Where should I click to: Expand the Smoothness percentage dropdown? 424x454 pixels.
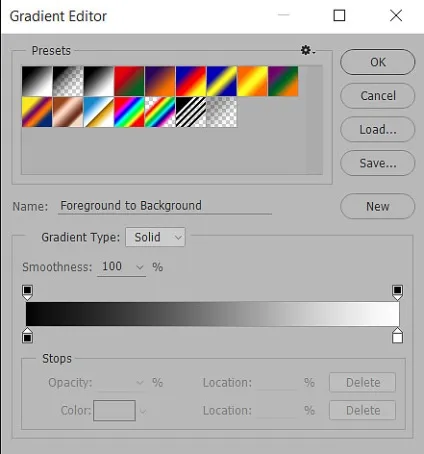point(140,267)
